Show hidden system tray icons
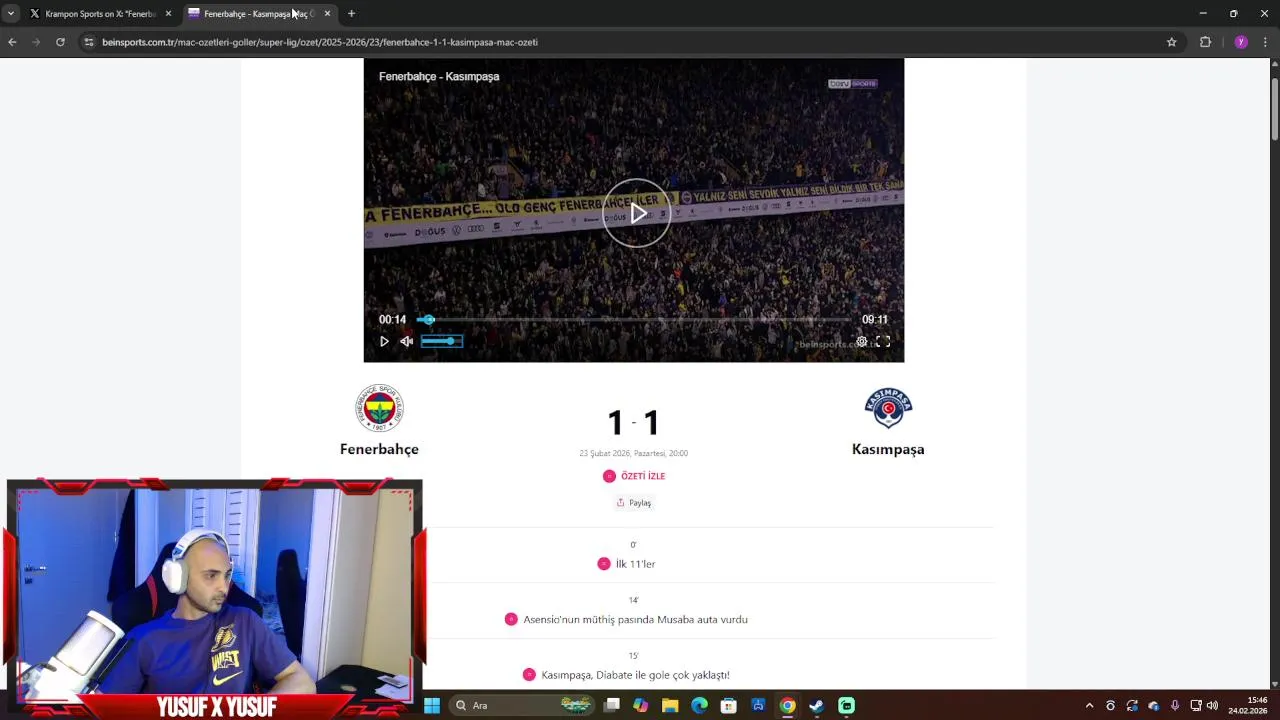This screenshot has width=1280, height=720. click(x=1089, y=705)
